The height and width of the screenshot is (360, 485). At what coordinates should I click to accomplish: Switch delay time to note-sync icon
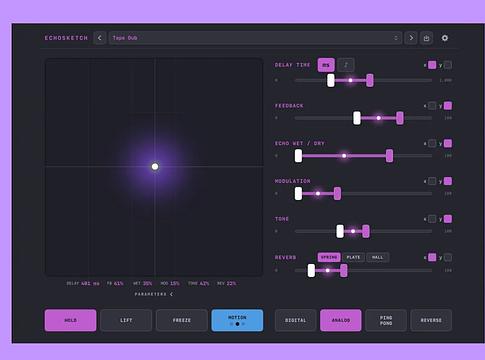[346, 65]
